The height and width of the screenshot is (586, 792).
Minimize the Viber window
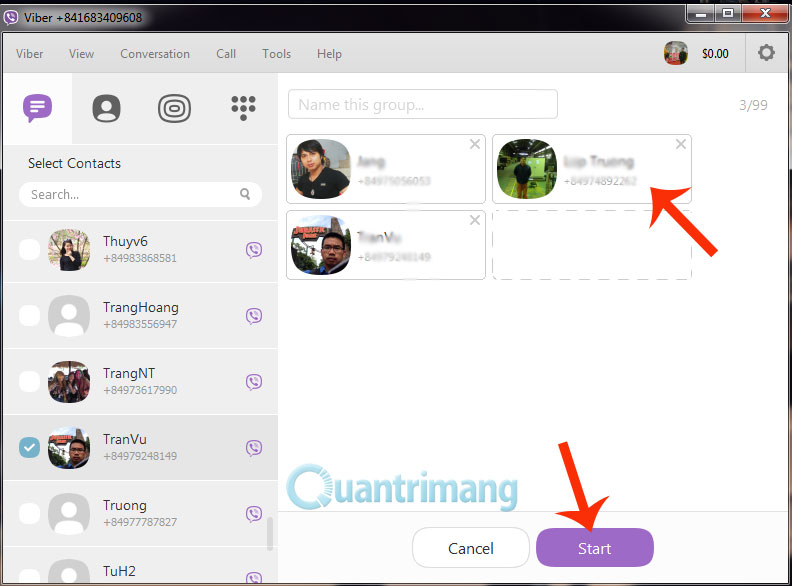(x=700, y=14)
